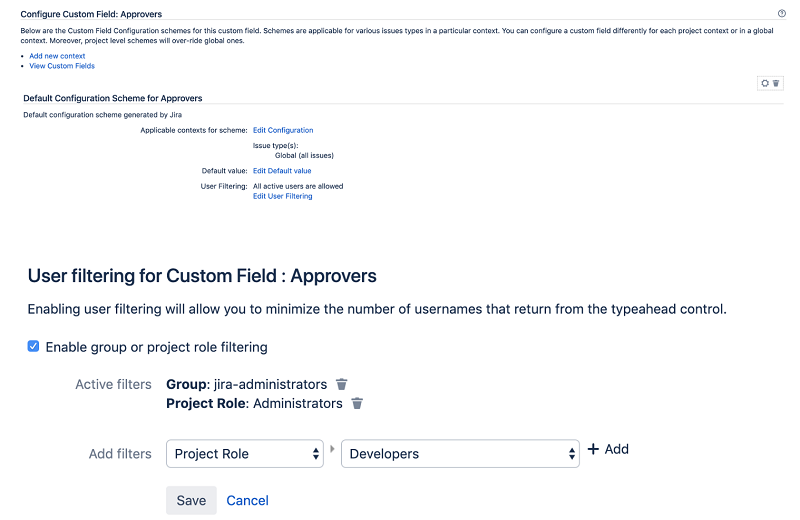Click the Configure Custom Field: Approvers heading
800x520 pixels.
[91, 14]
